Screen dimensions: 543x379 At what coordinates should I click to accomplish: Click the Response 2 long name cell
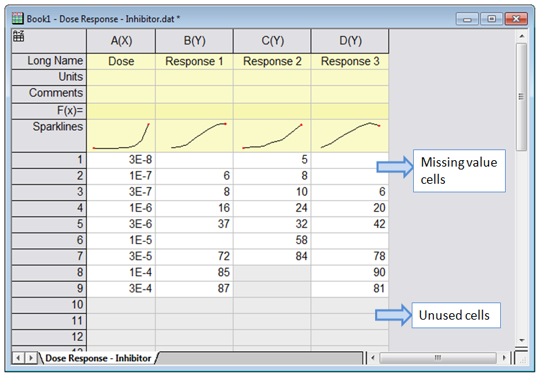pos(273,61)
